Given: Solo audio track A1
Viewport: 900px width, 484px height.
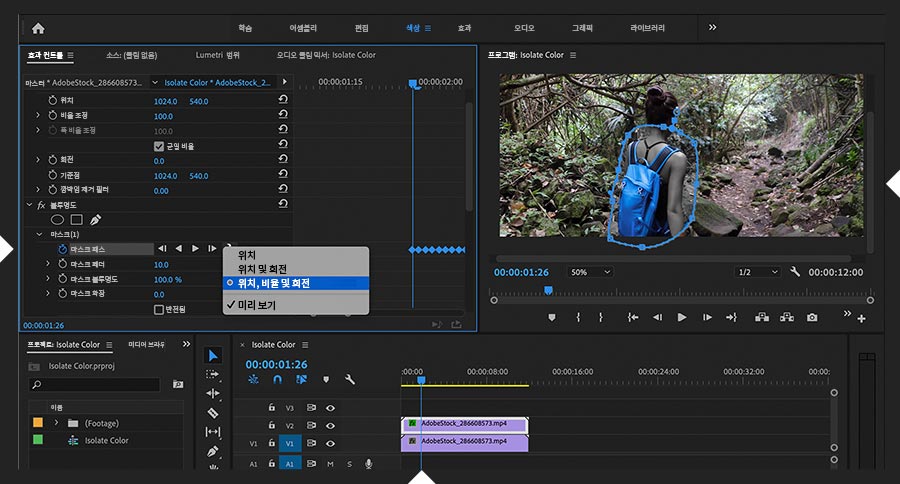Looking at the screenshot, I should tap(349, 464).
